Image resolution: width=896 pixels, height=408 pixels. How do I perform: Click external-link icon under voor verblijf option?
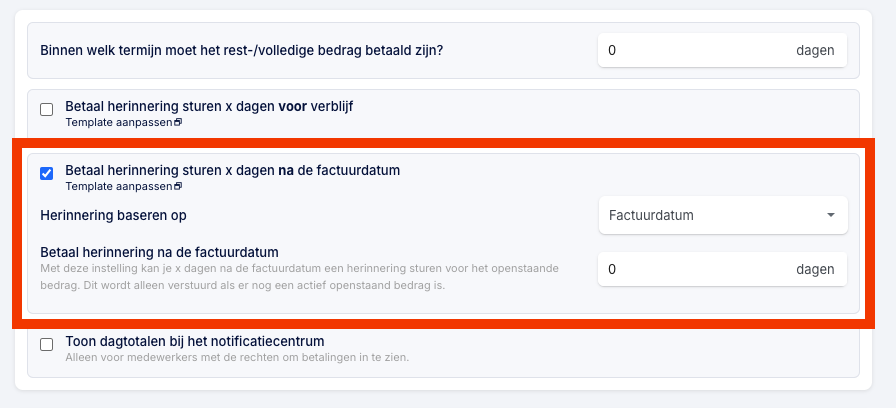click(x=178, y=122)
